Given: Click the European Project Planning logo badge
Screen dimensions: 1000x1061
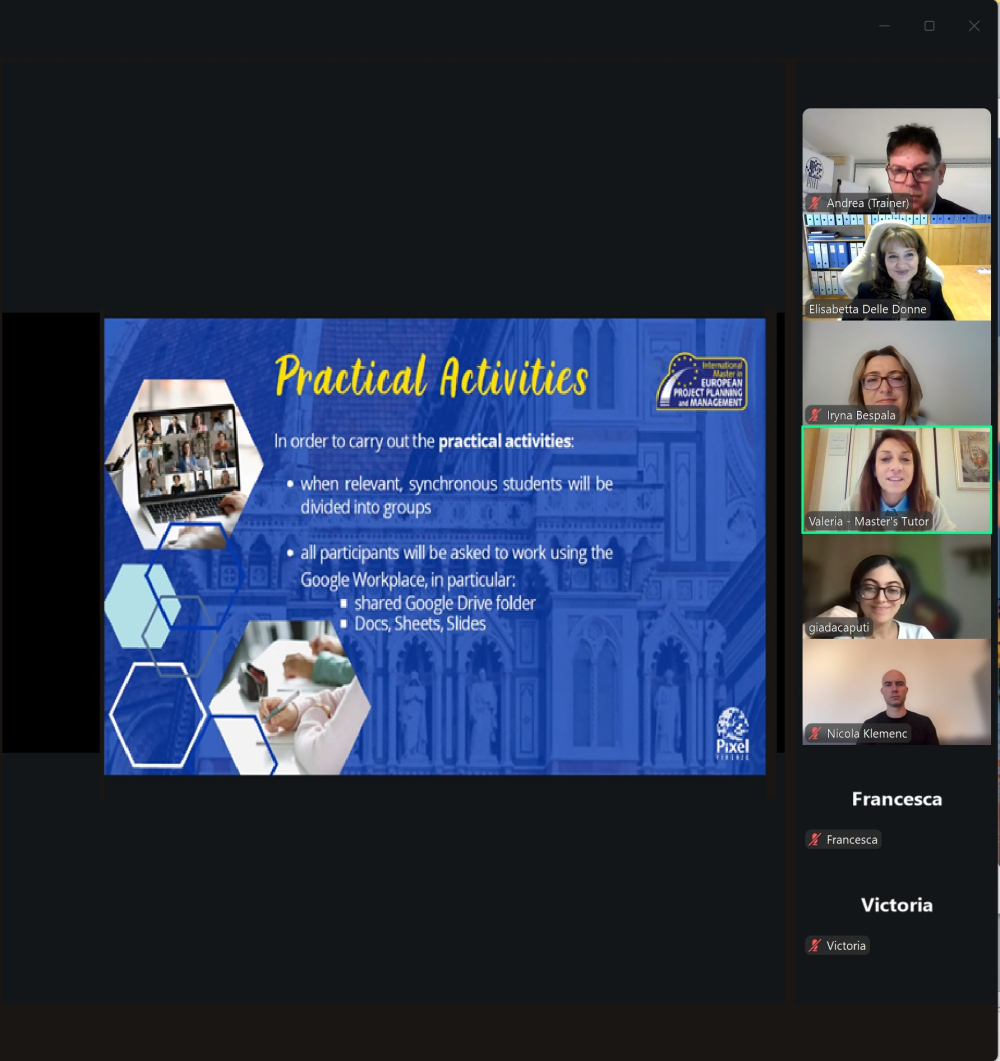Looking at the screenshot, I should pos(701,382).
